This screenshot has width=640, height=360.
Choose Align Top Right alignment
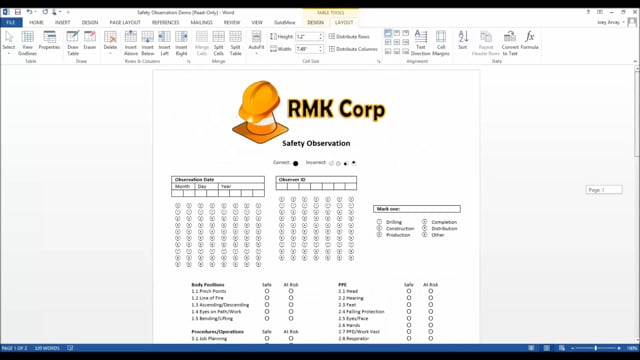[x=406, y=33]
